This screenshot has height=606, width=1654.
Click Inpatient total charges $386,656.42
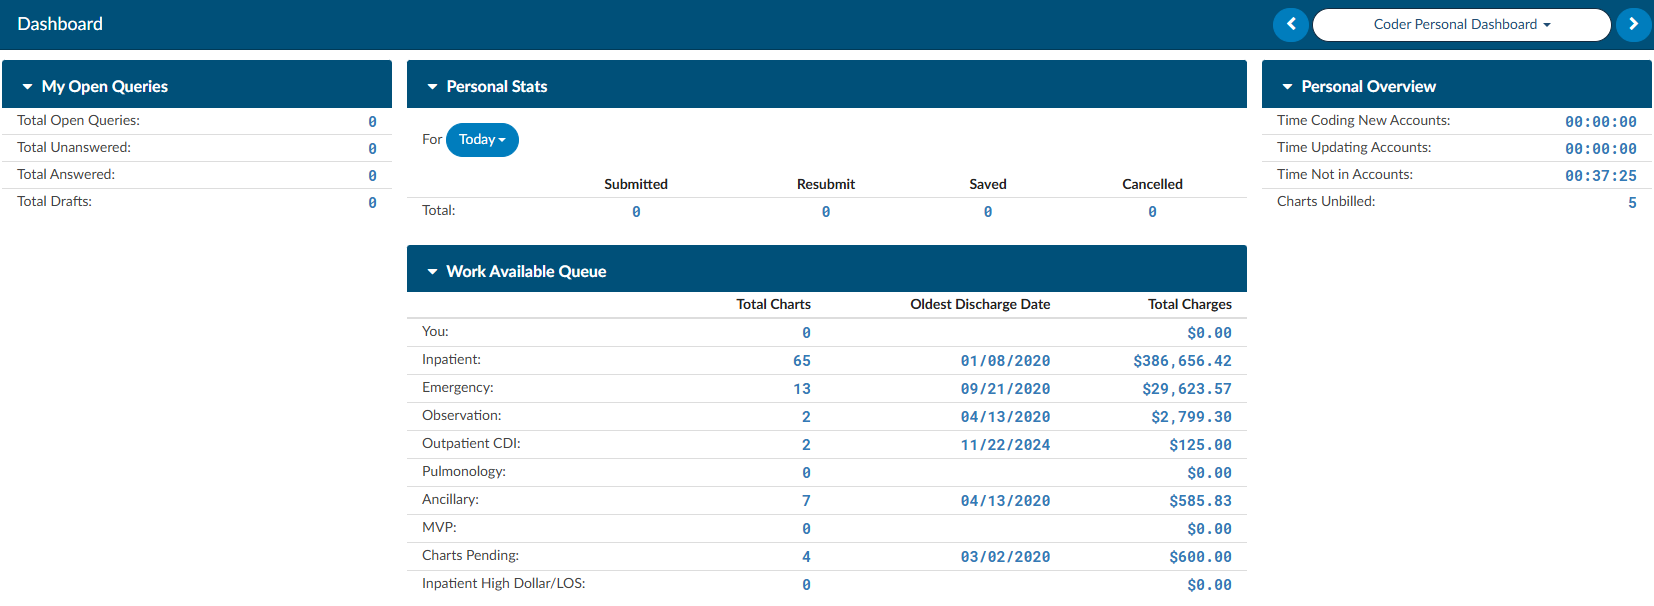(x=1182, y=360)
